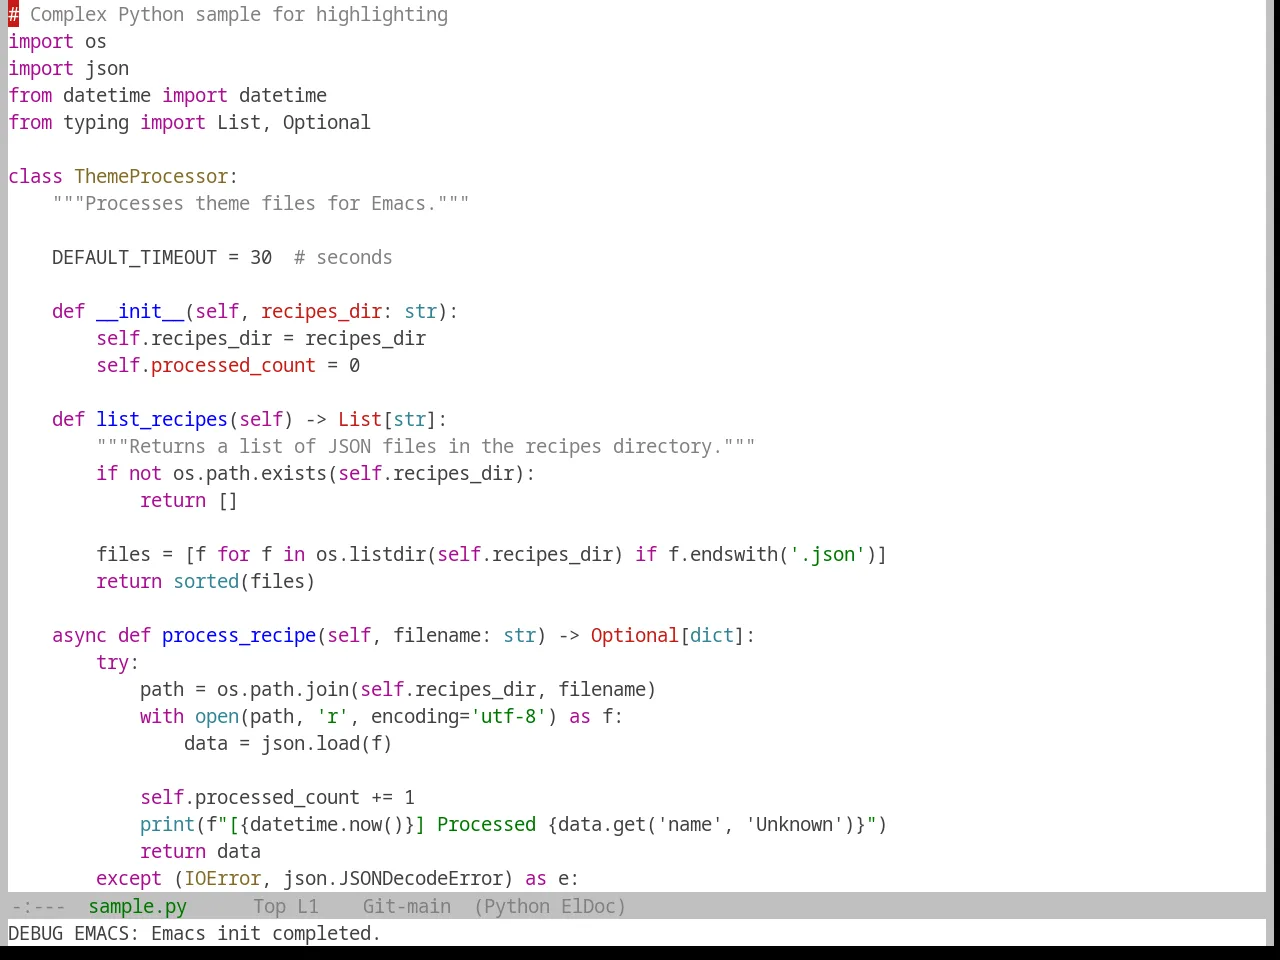This screenshot has height=960, width=1280.
Task: Click the 'Returns a list of JSON files' docstring
Action: click(426, 446)
